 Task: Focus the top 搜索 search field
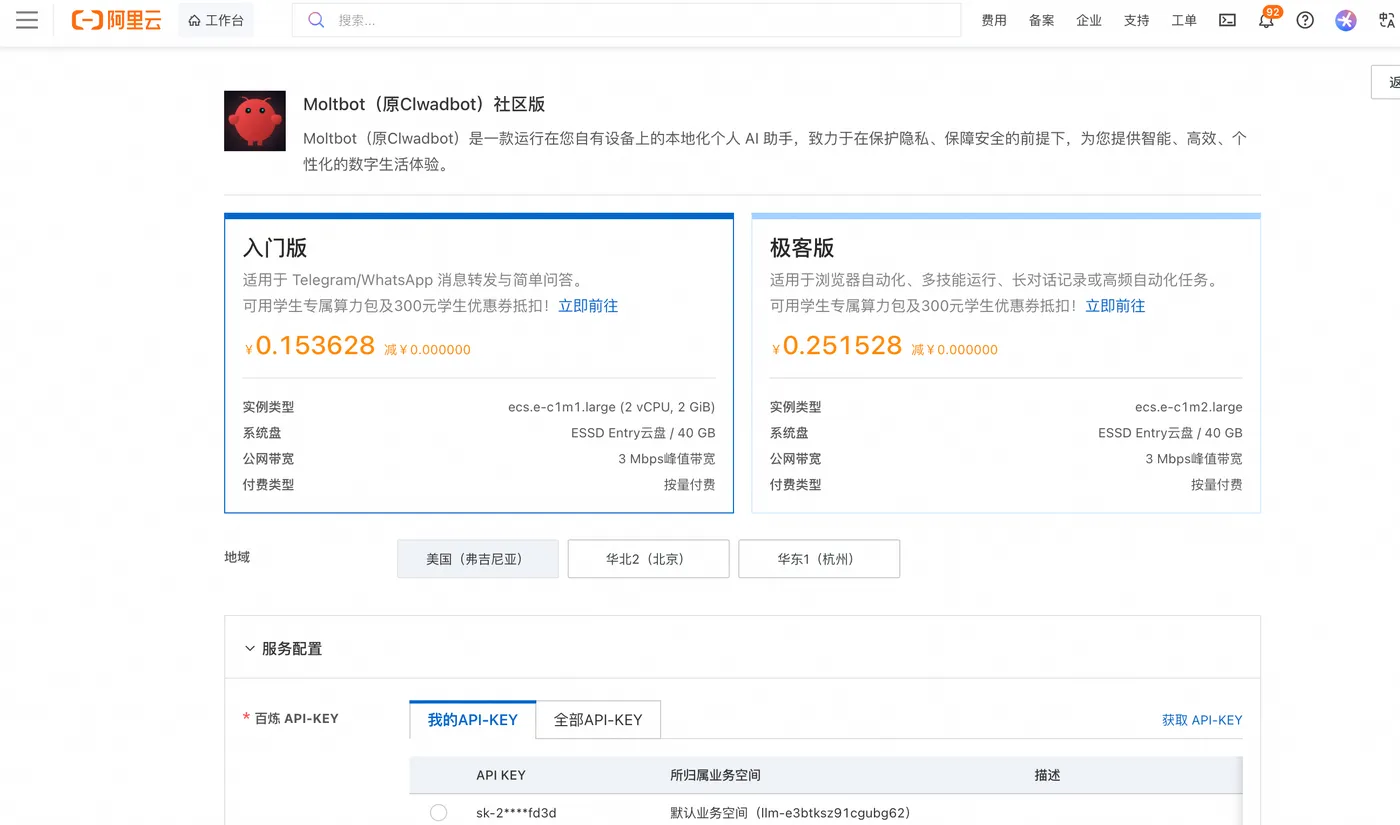pyautogui.click(x=626, y=20)
